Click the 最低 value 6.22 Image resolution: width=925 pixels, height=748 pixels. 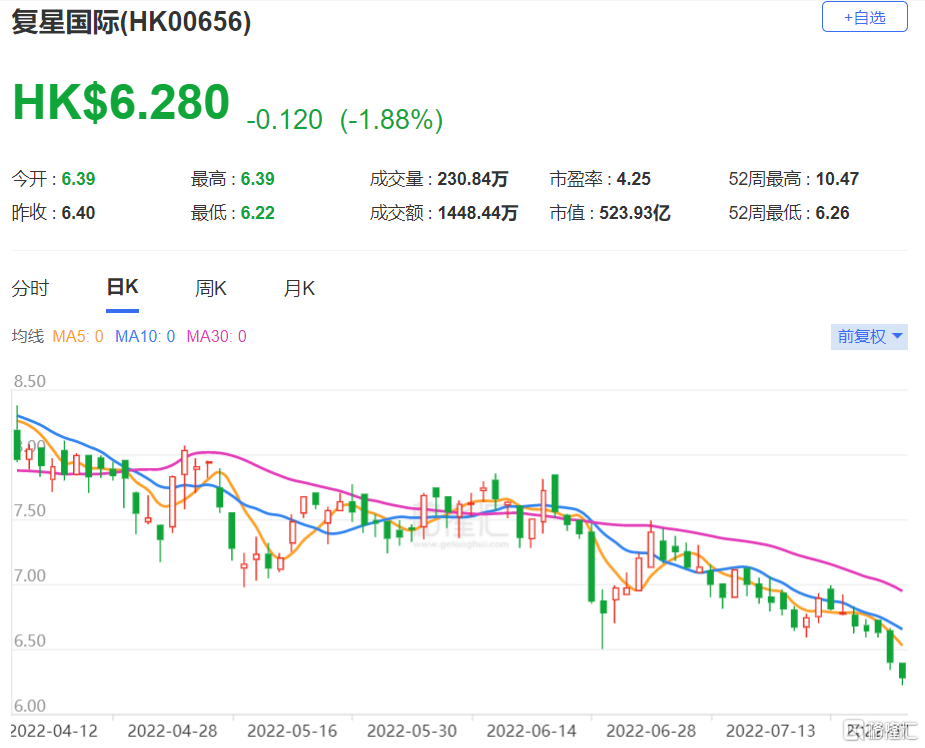(258, 213)
